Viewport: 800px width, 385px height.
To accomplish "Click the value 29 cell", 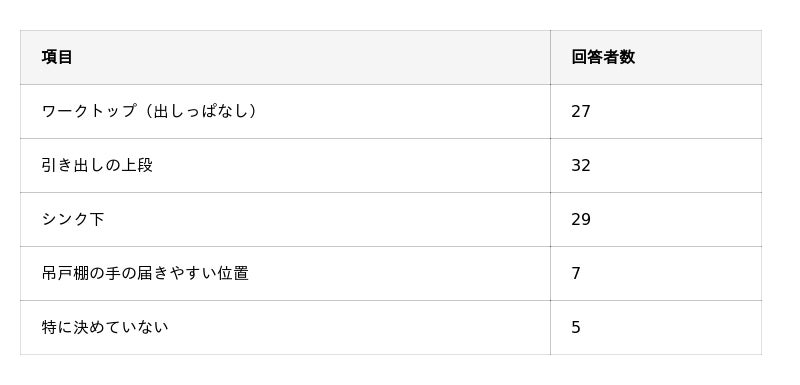I will point(656,220).
